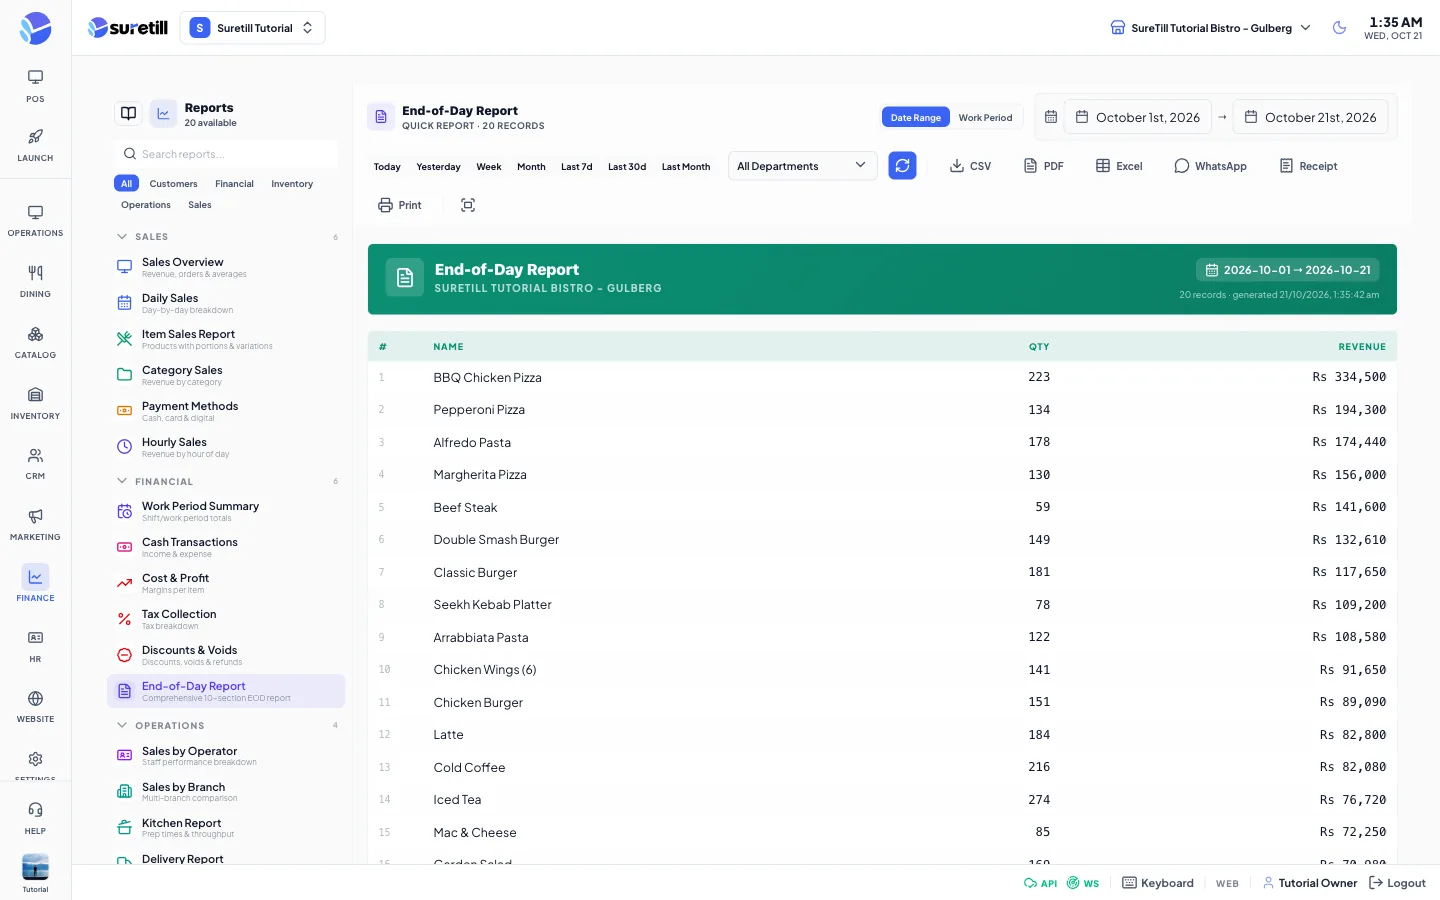Click the refresh report button
Viewport: 1440px width, 900px height.
(902, 166)
